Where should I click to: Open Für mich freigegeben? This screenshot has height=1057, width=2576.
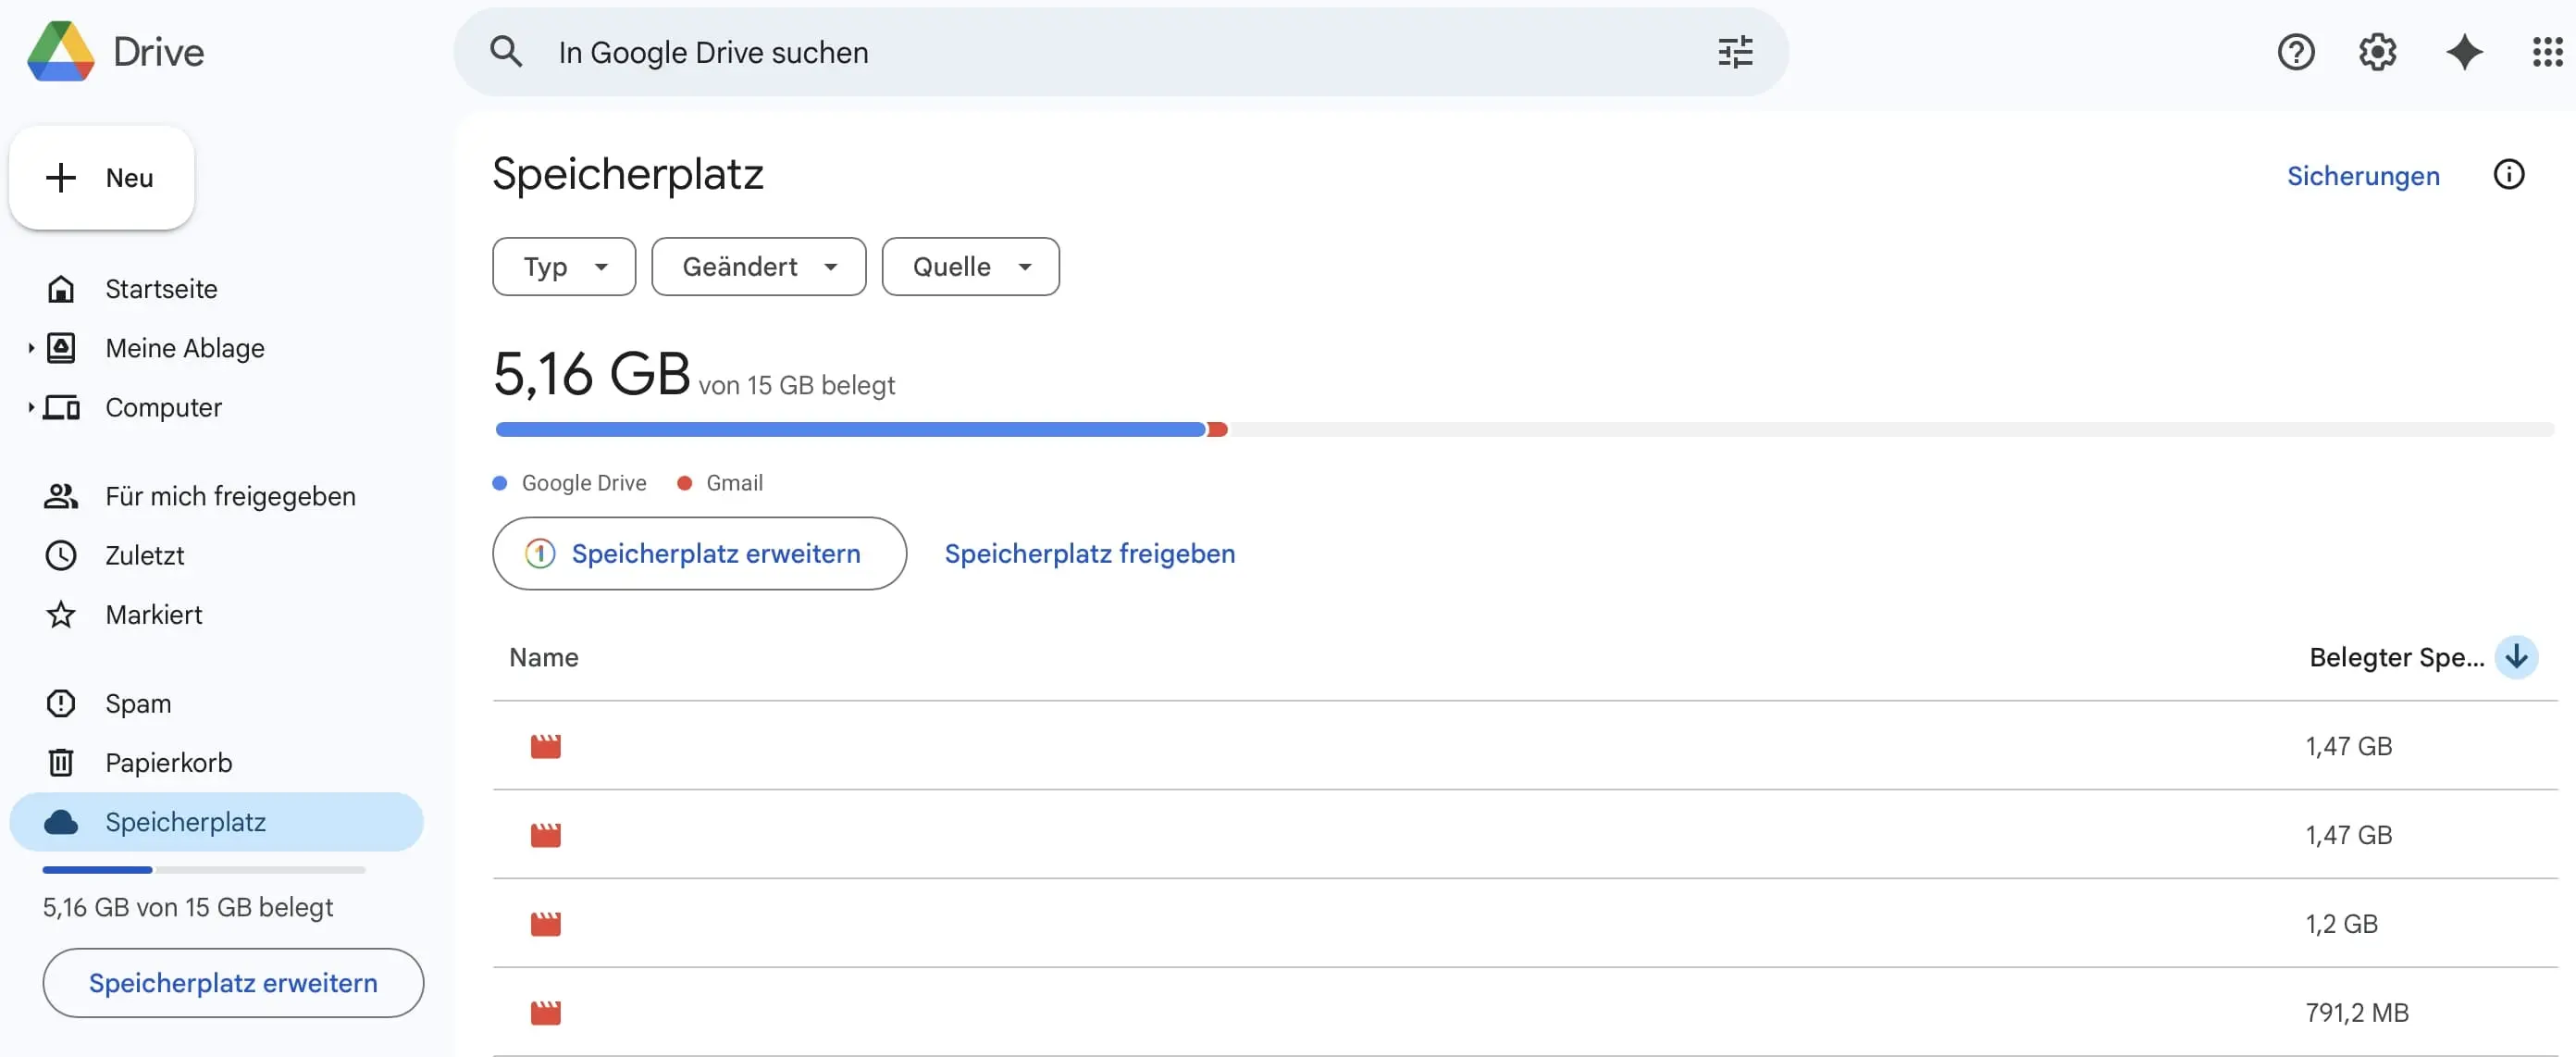pyautogui.click(x=230, y=496)
